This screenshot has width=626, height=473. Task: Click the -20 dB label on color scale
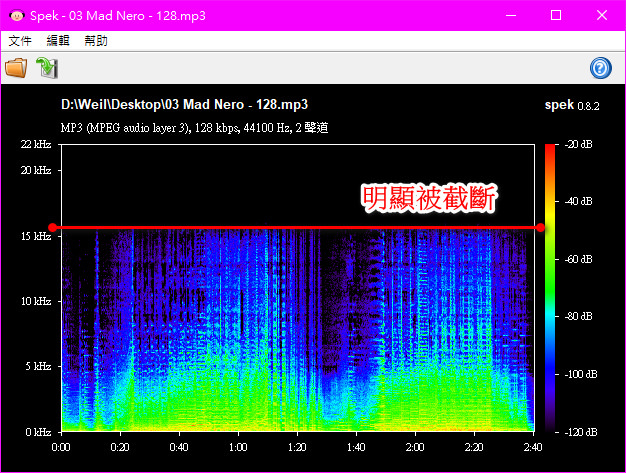click(579, 145)
